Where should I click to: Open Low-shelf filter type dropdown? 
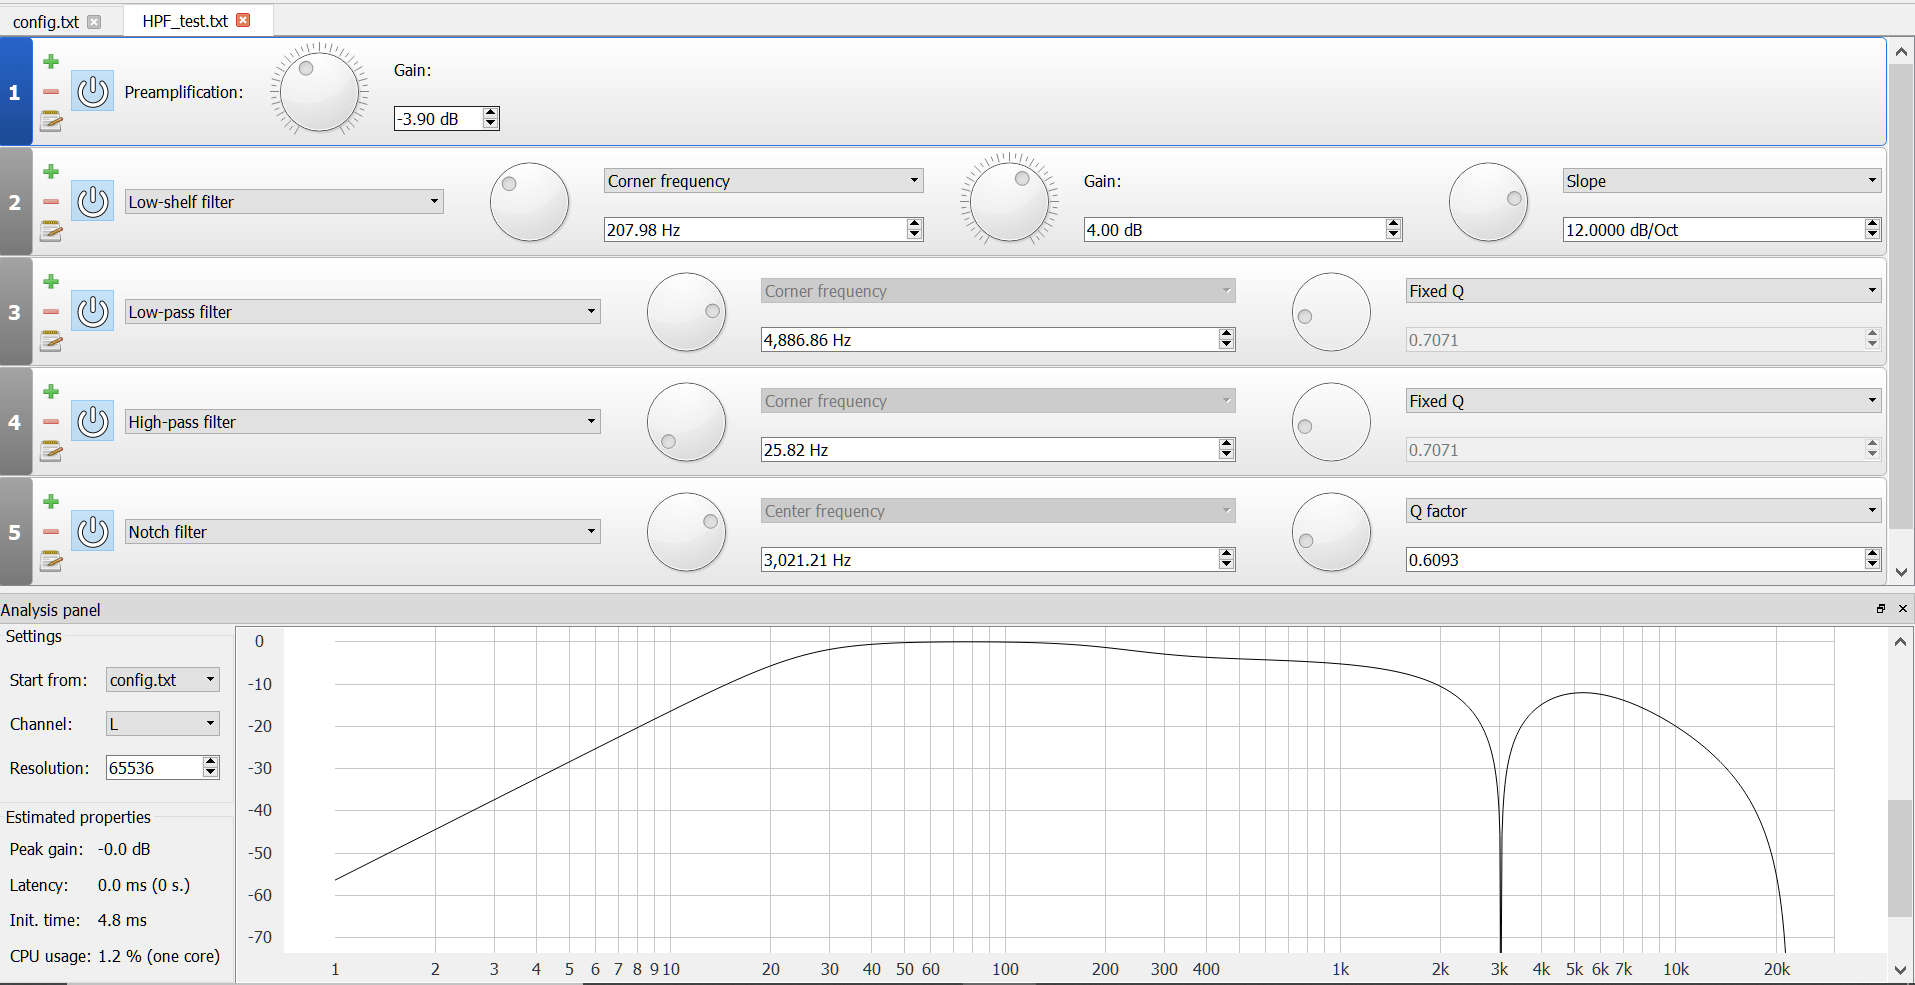284,202
